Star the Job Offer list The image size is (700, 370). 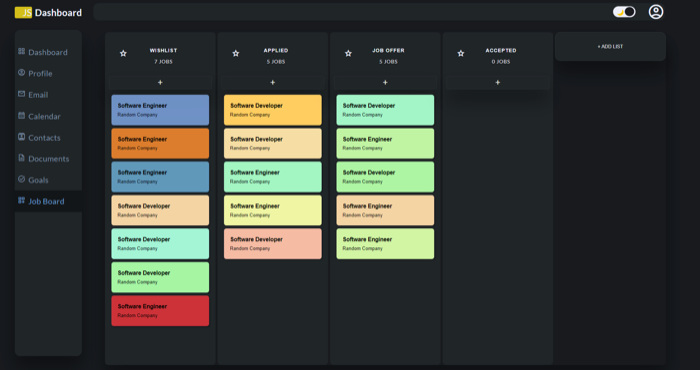pos(348,54)
